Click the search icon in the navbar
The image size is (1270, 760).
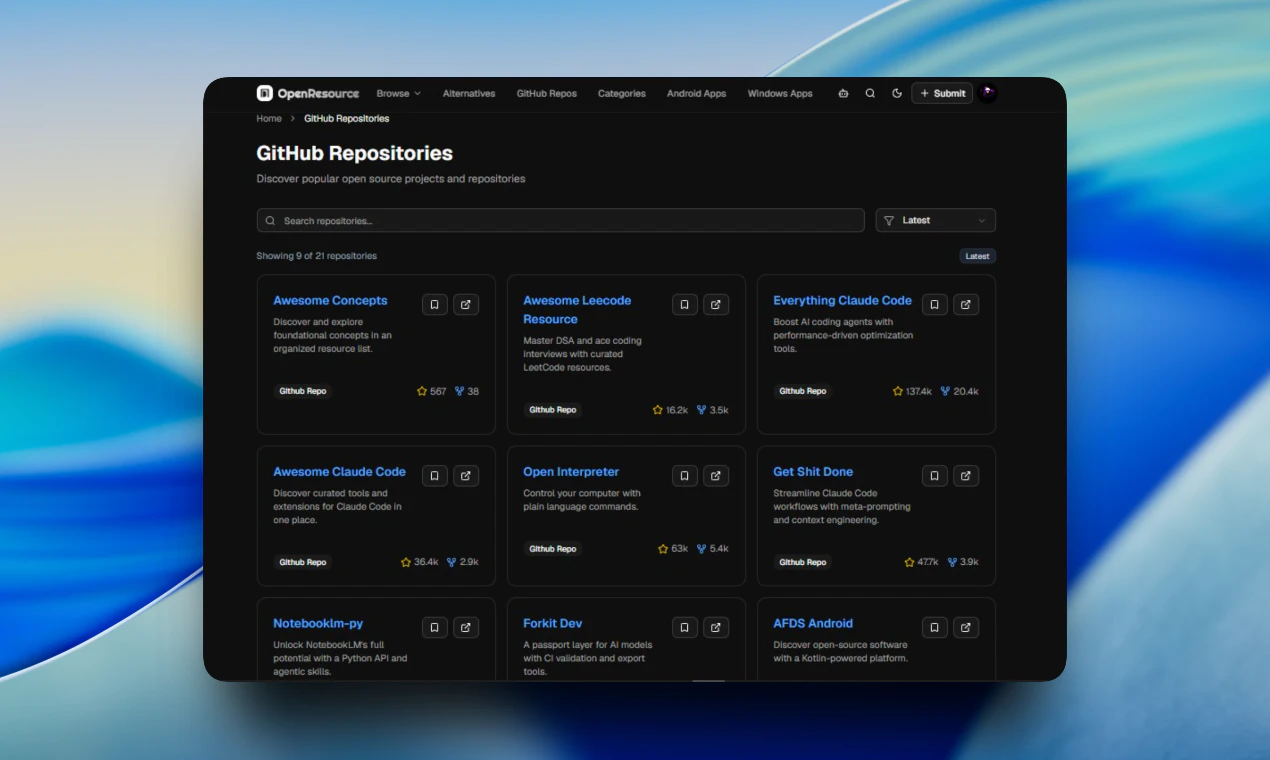[x=870, y=93]
